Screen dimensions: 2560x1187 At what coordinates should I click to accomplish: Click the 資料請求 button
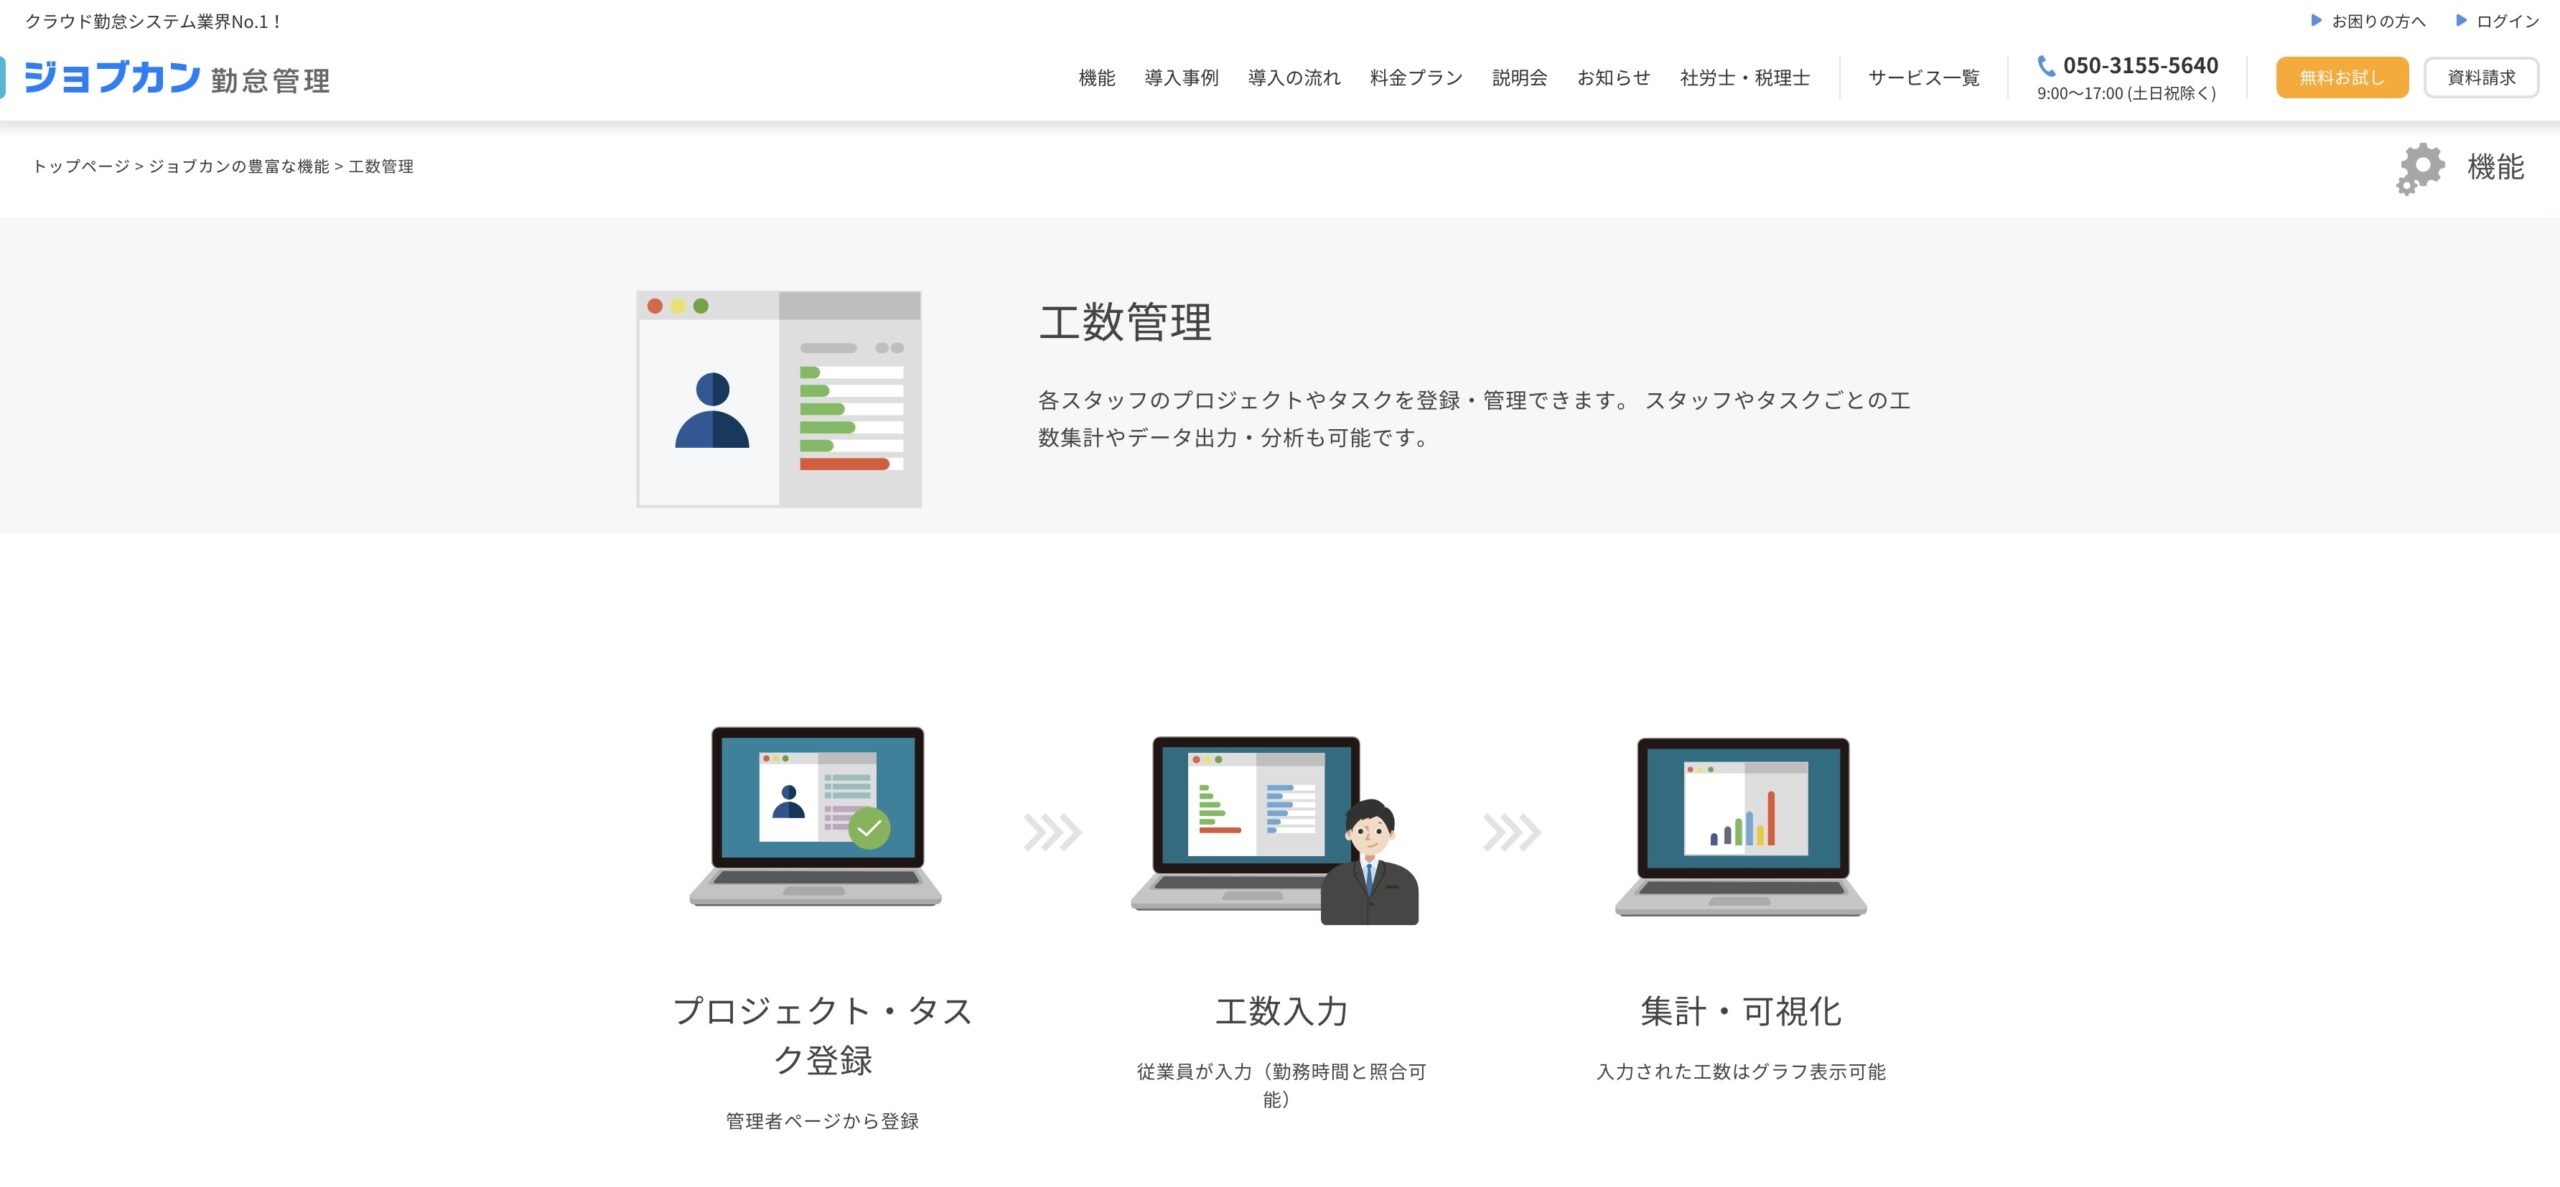point(2481,78)
